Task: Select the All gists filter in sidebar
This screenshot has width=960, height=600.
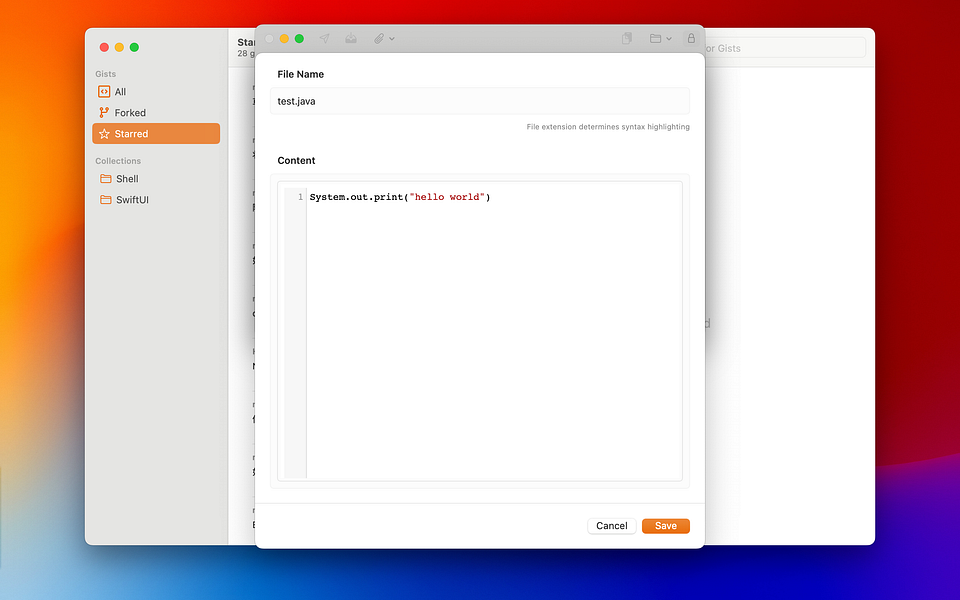Action: (117, 91)
